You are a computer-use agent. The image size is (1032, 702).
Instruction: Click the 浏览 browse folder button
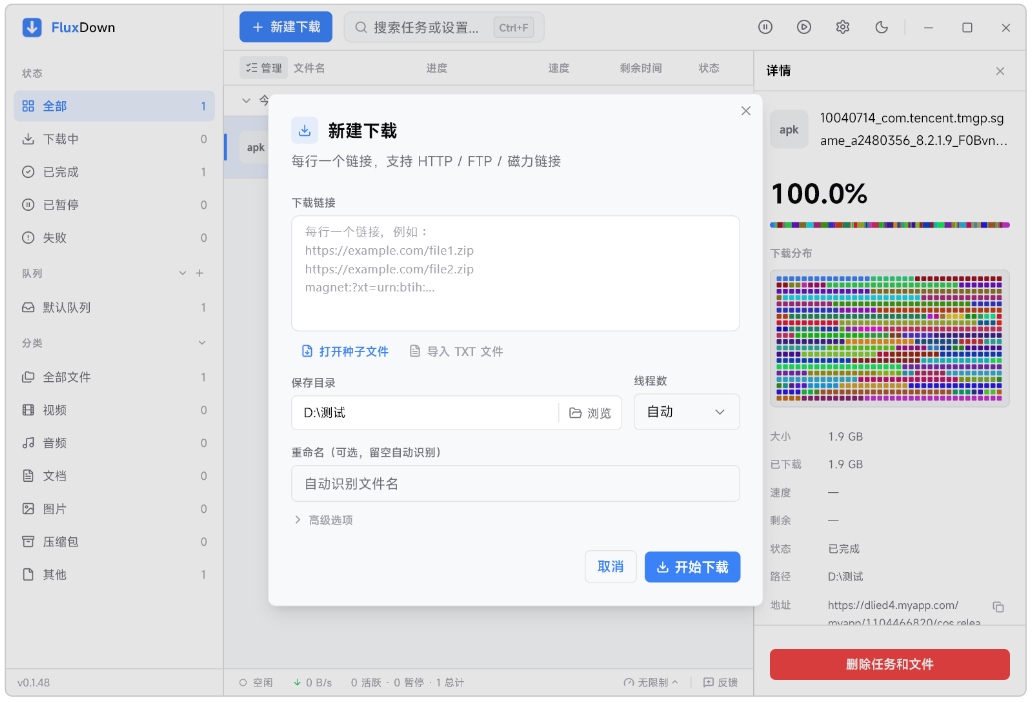(590, 413)
